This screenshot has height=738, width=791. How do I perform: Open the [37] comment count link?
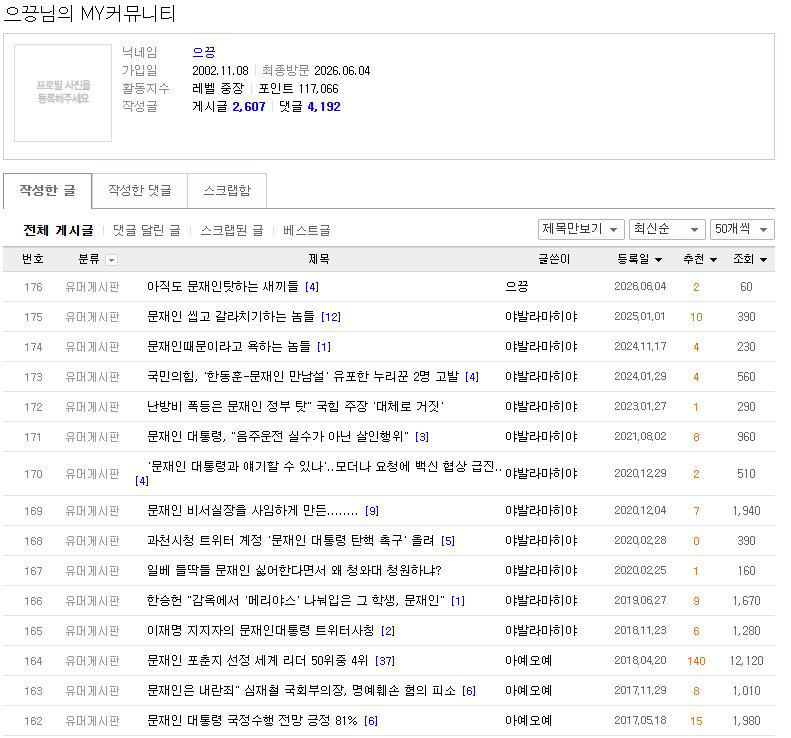385,661
